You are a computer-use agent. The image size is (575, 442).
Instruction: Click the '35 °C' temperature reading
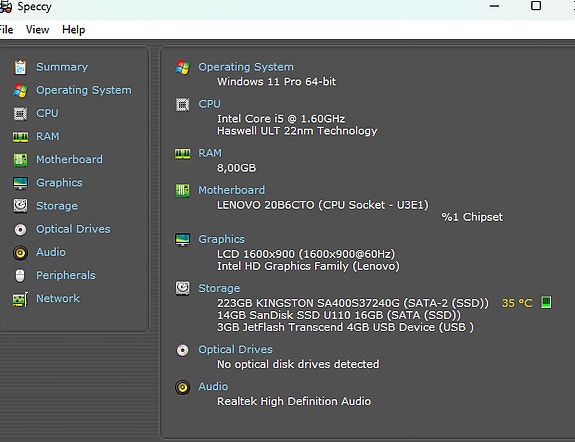coord(517,303)
